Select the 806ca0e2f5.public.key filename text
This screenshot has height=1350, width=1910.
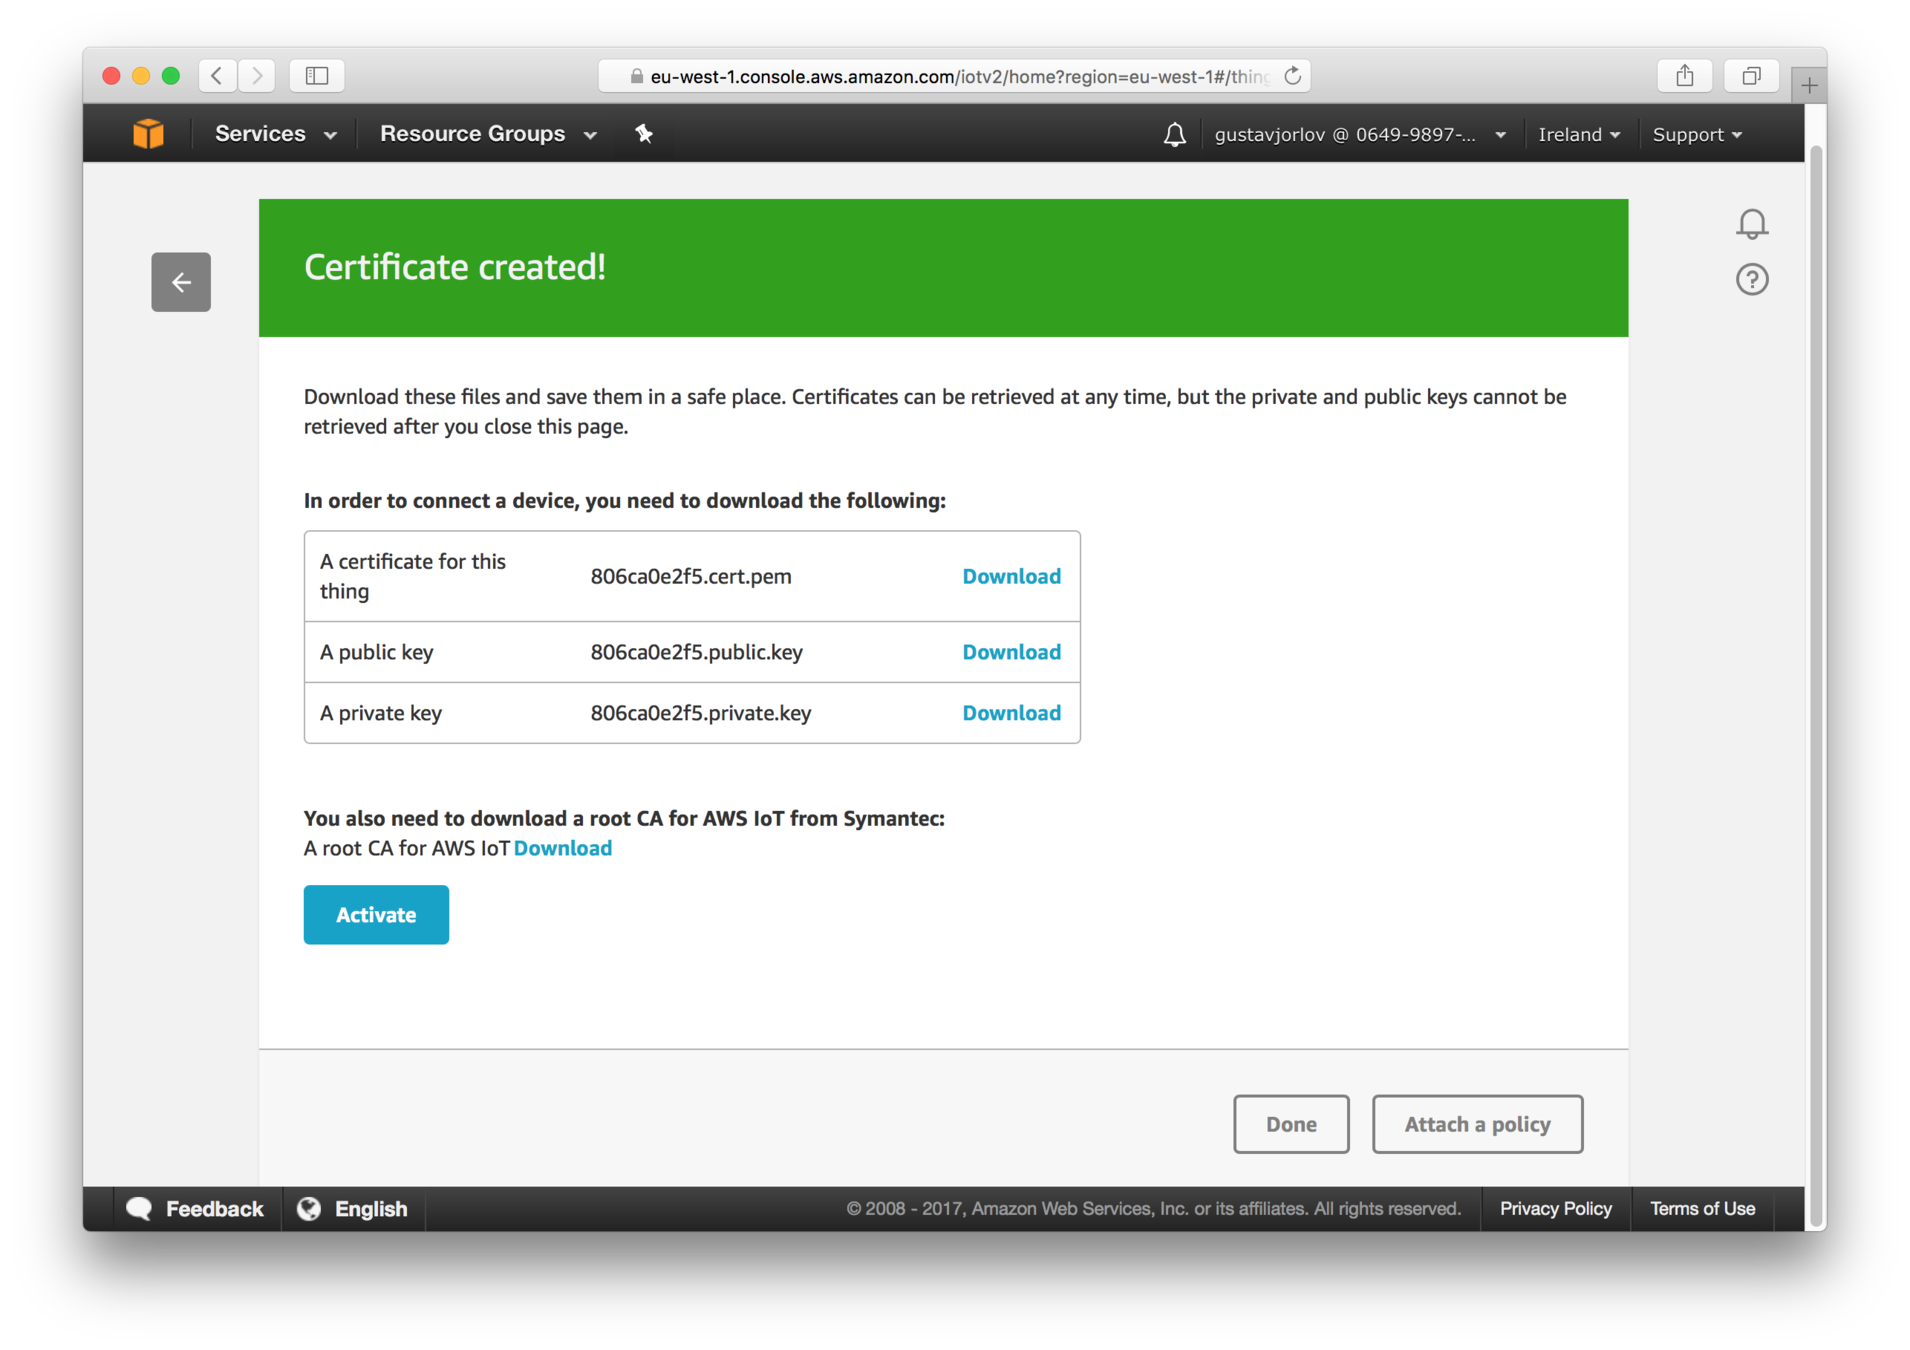696,653
